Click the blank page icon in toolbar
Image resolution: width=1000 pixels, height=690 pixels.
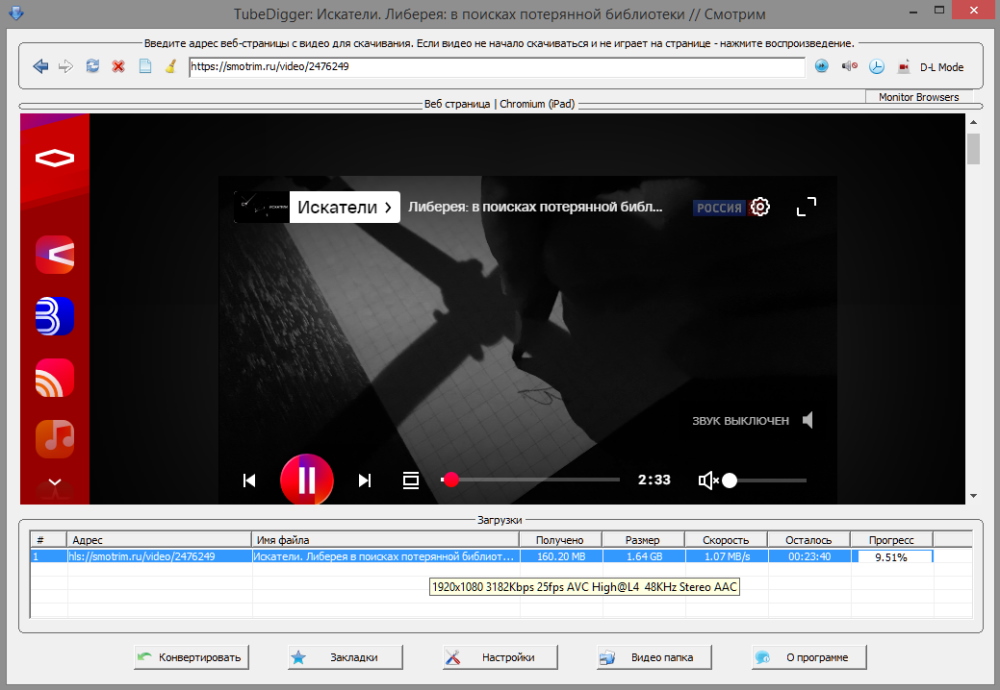tap(145, 66)
